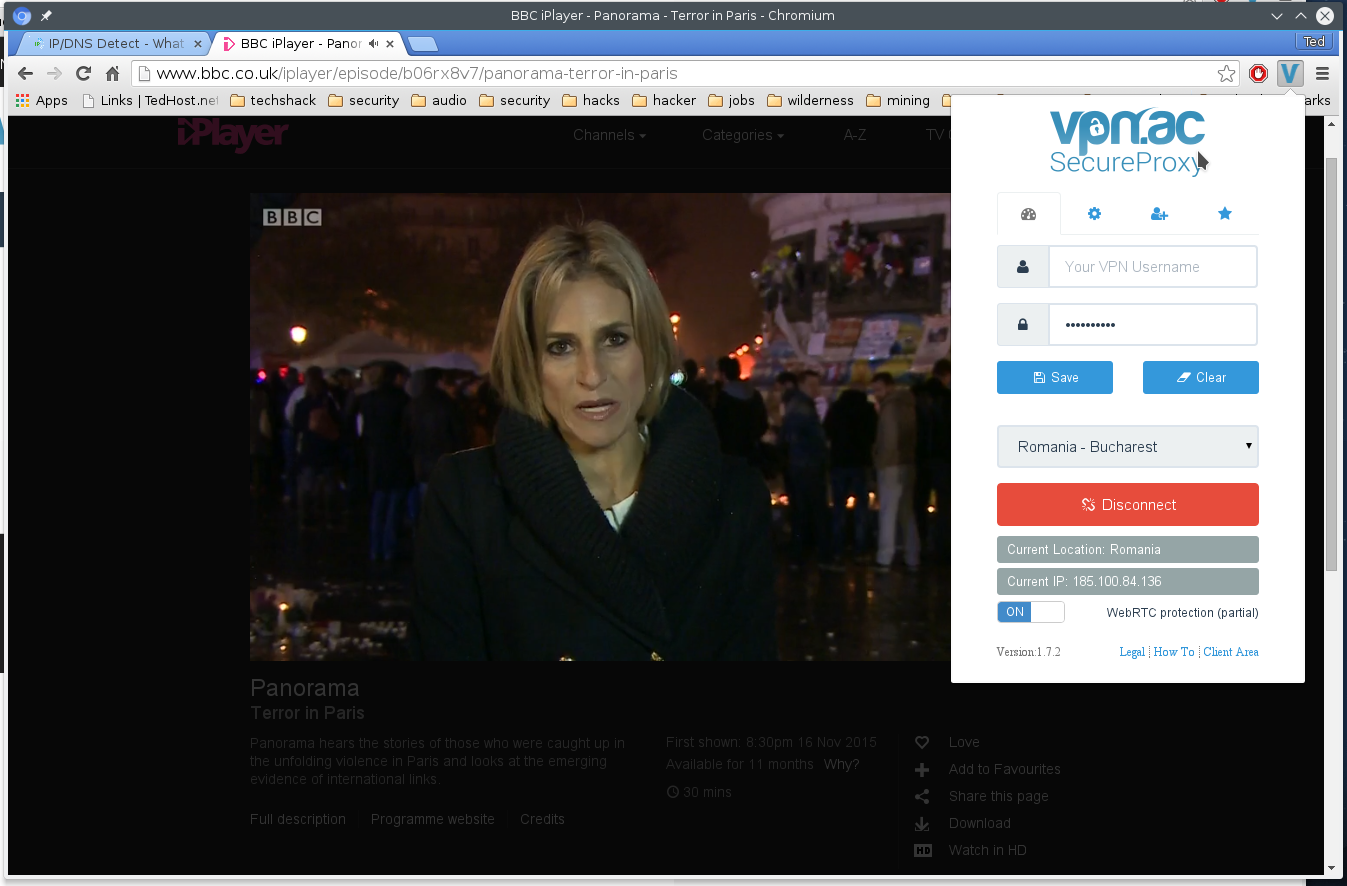The height and width of the screenshot is (886, 1347).
Task: Open the Links | TedHost.net bookmark
Action: (x=150, y=100)
